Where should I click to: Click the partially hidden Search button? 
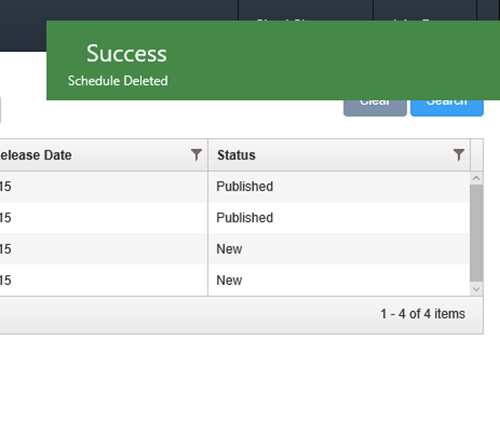click(447, 108)
